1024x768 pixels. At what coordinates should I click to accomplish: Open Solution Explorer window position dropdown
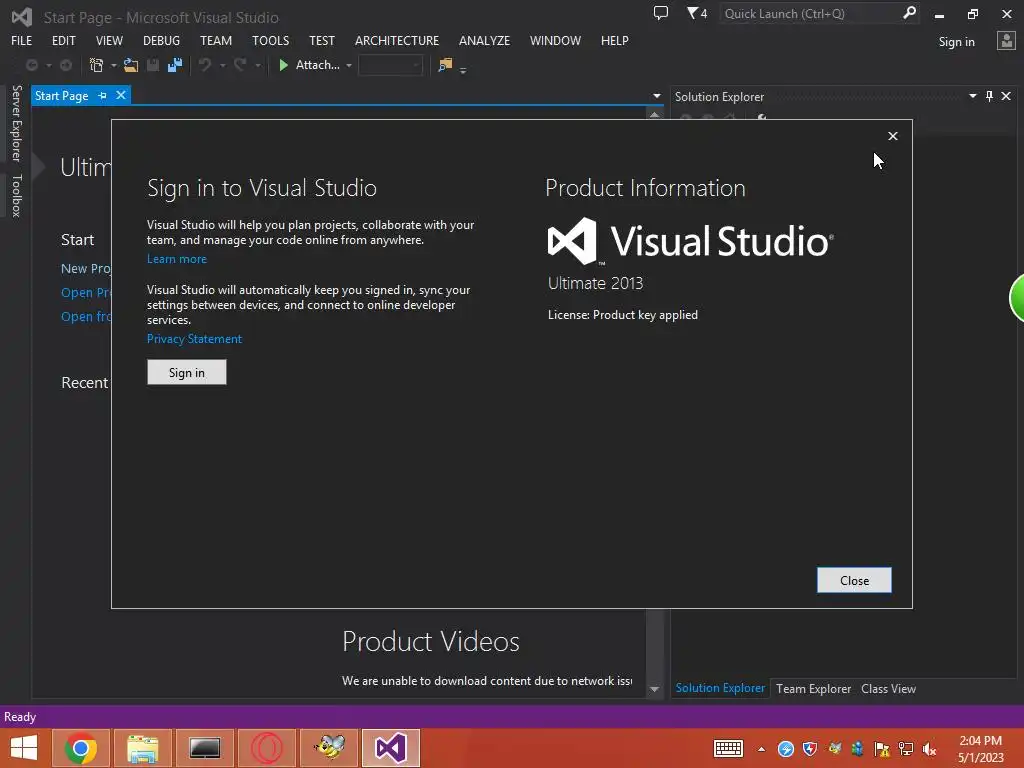coord(972,96)
